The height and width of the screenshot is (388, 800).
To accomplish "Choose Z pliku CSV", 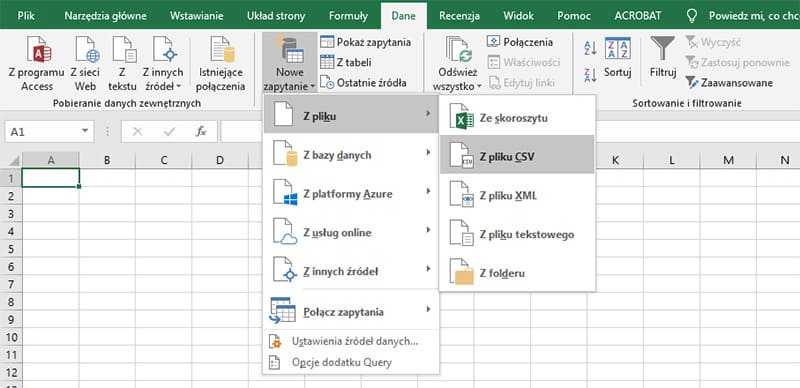I will point(517,155).
